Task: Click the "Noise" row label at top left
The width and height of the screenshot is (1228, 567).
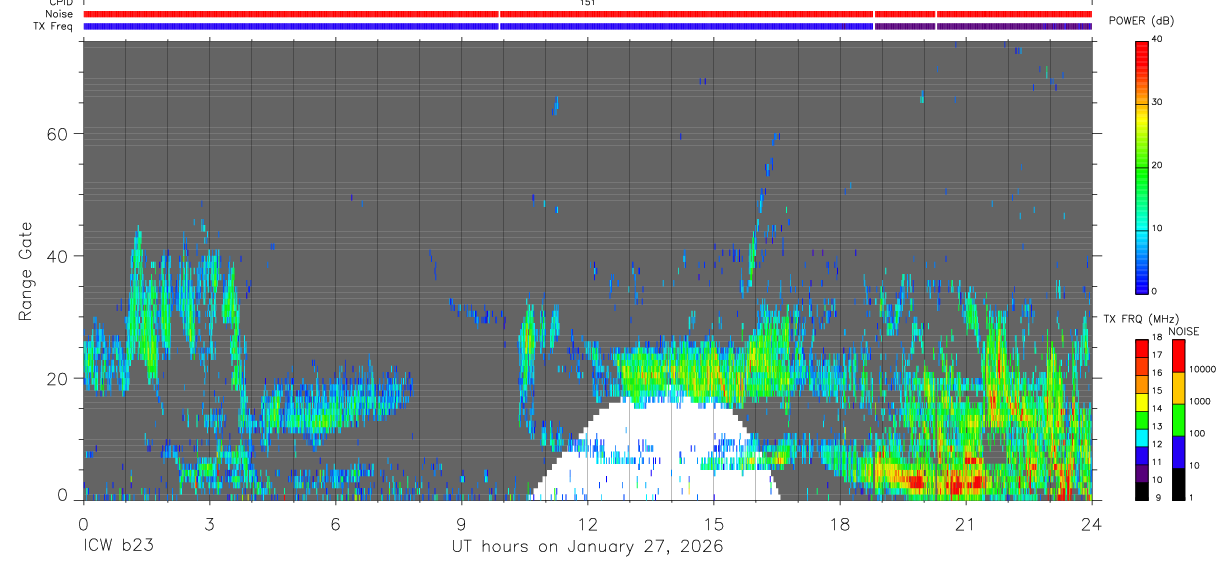Action: pos(60,14)
